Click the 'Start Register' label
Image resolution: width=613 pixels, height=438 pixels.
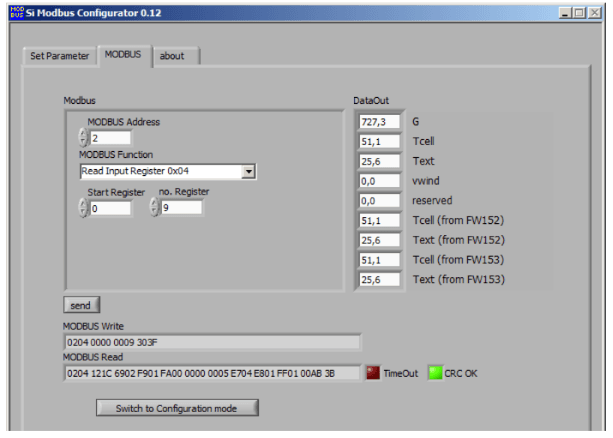click(116, 192)
